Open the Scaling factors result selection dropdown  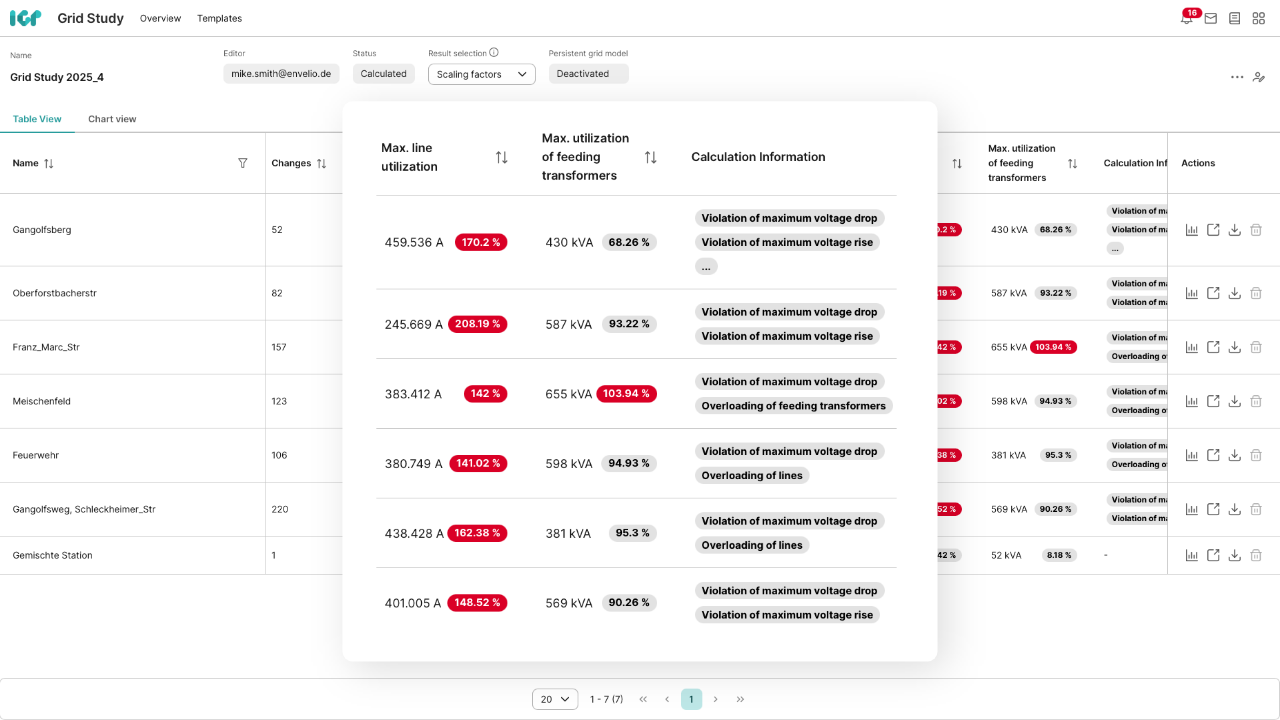click(481, 74)
